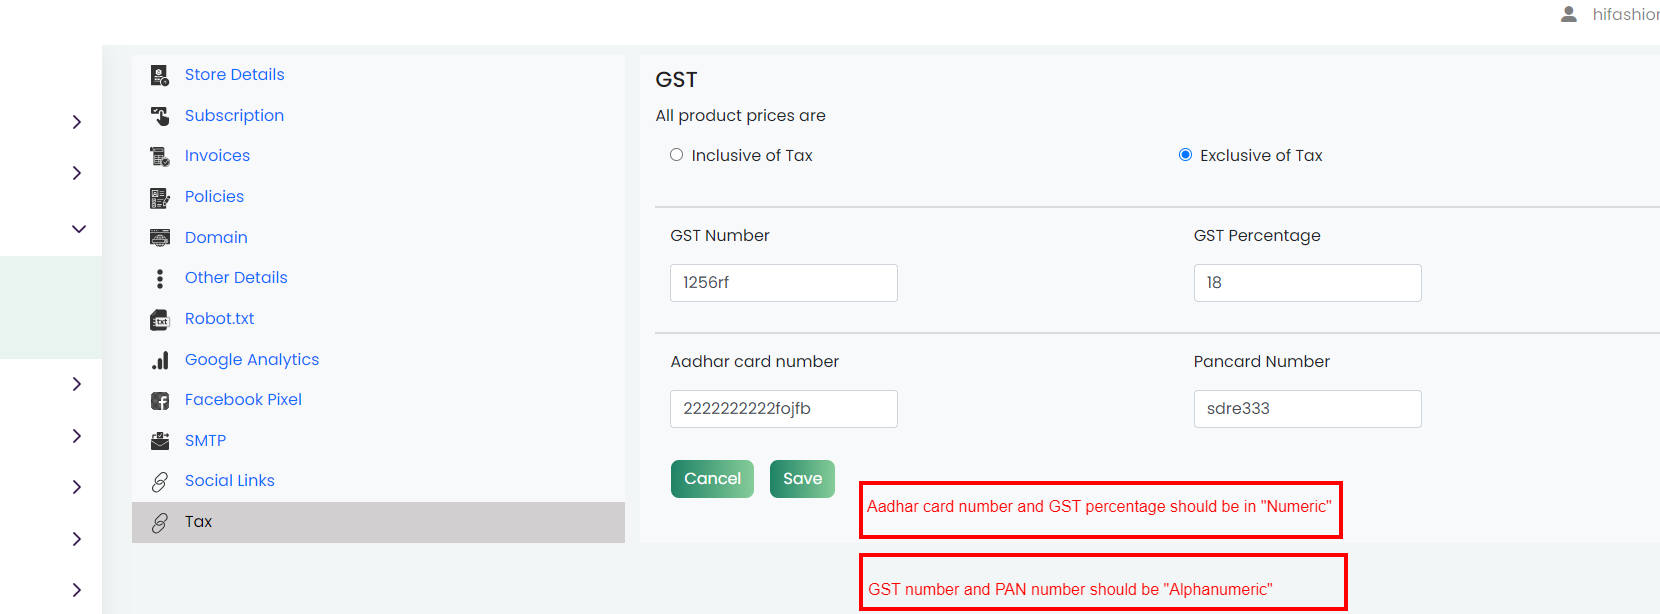Click the Facebook Pixel icon
The width and height of the screenshot is (1660, 614).
[x=159, y=400]
